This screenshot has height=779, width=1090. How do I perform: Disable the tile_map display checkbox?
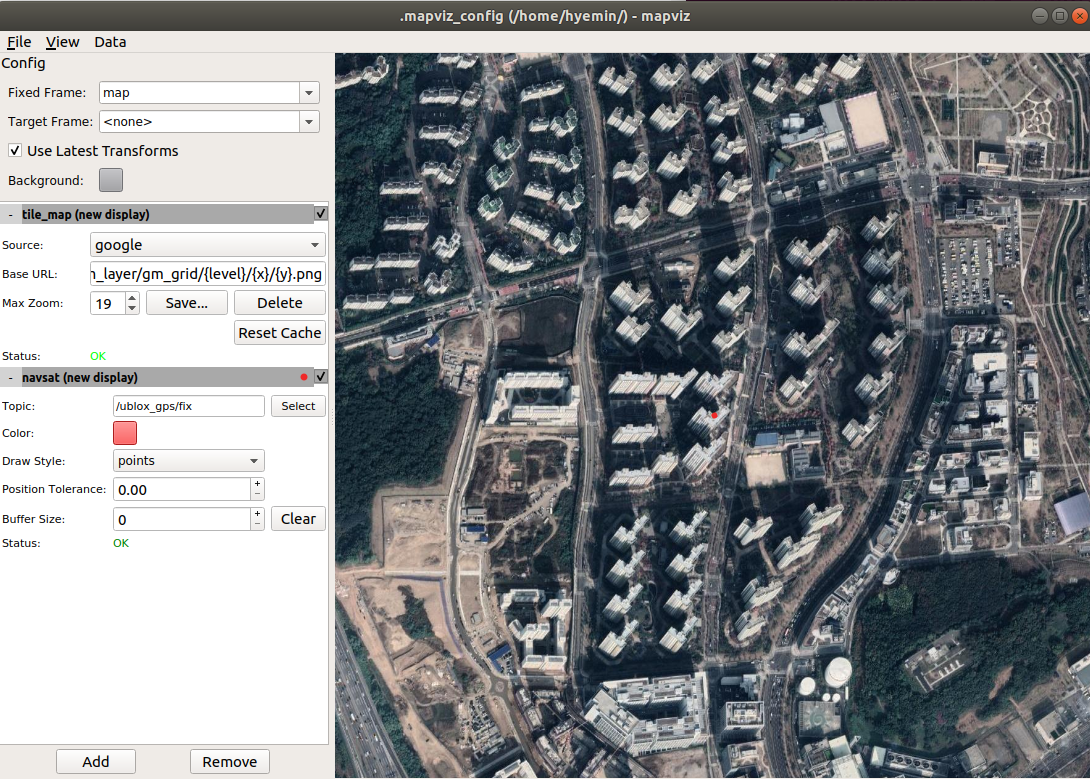click(320, 213)
